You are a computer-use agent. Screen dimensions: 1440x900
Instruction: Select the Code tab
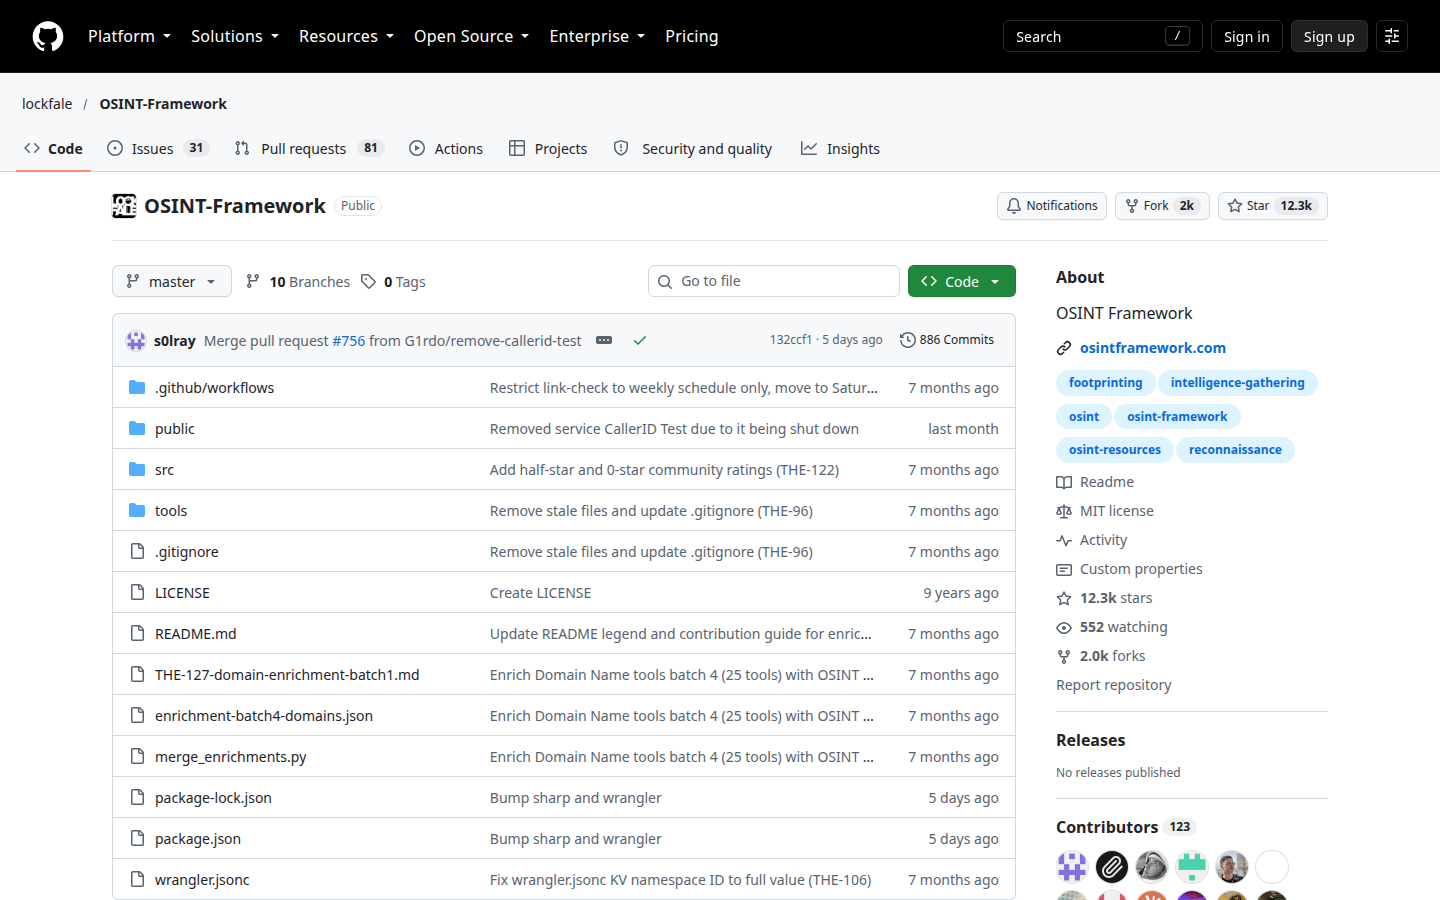pyautogui.click(x=54, y=148)
